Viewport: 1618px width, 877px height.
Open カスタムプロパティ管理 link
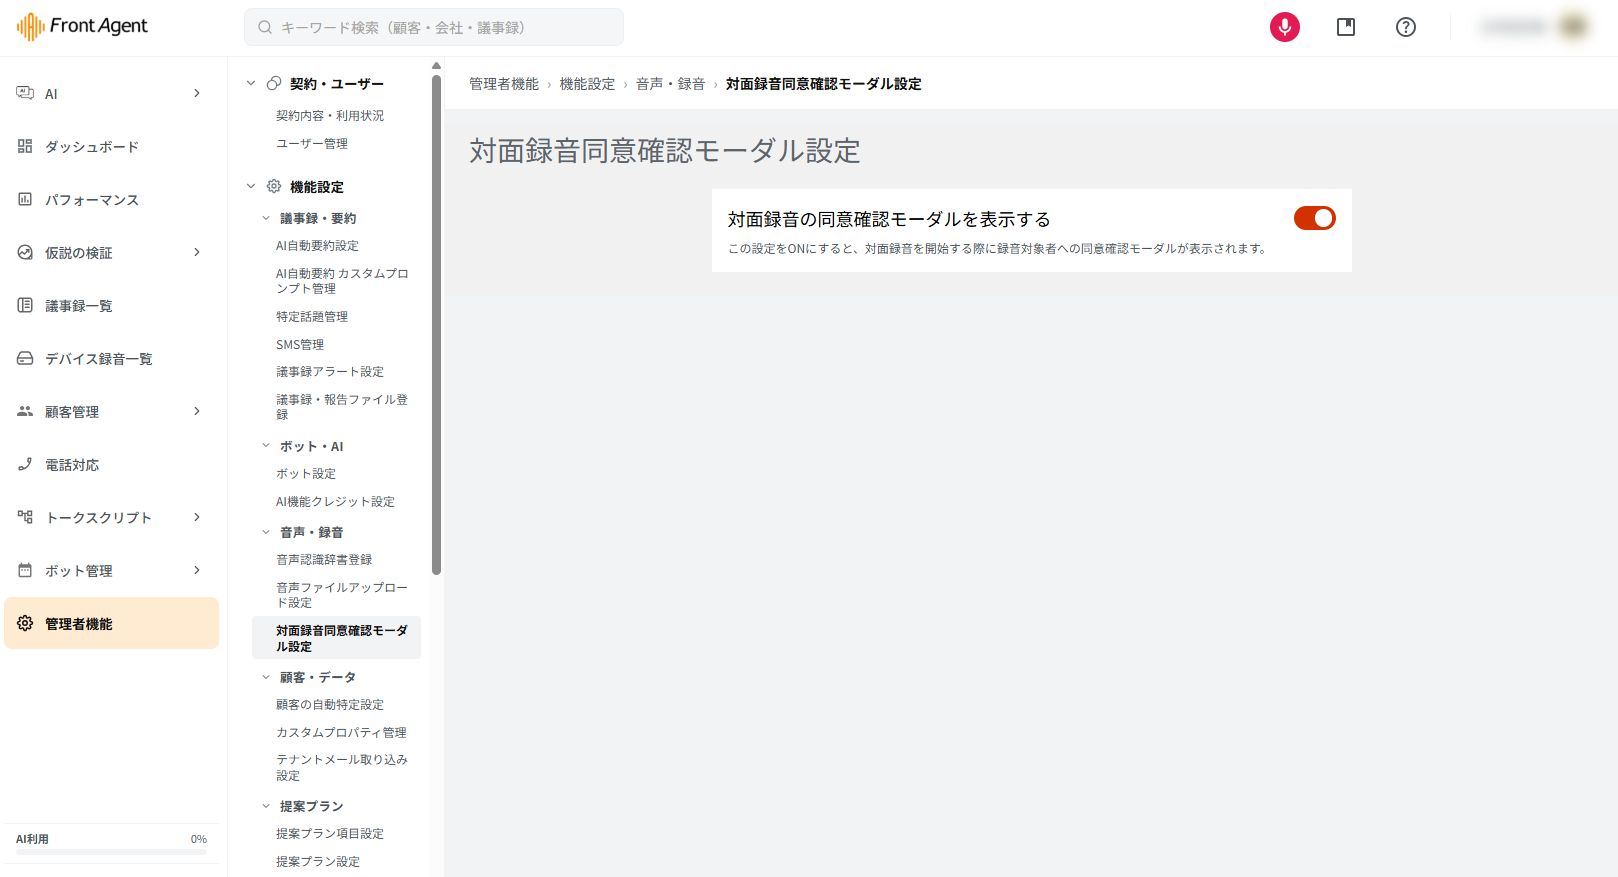[x=341, y=733]
